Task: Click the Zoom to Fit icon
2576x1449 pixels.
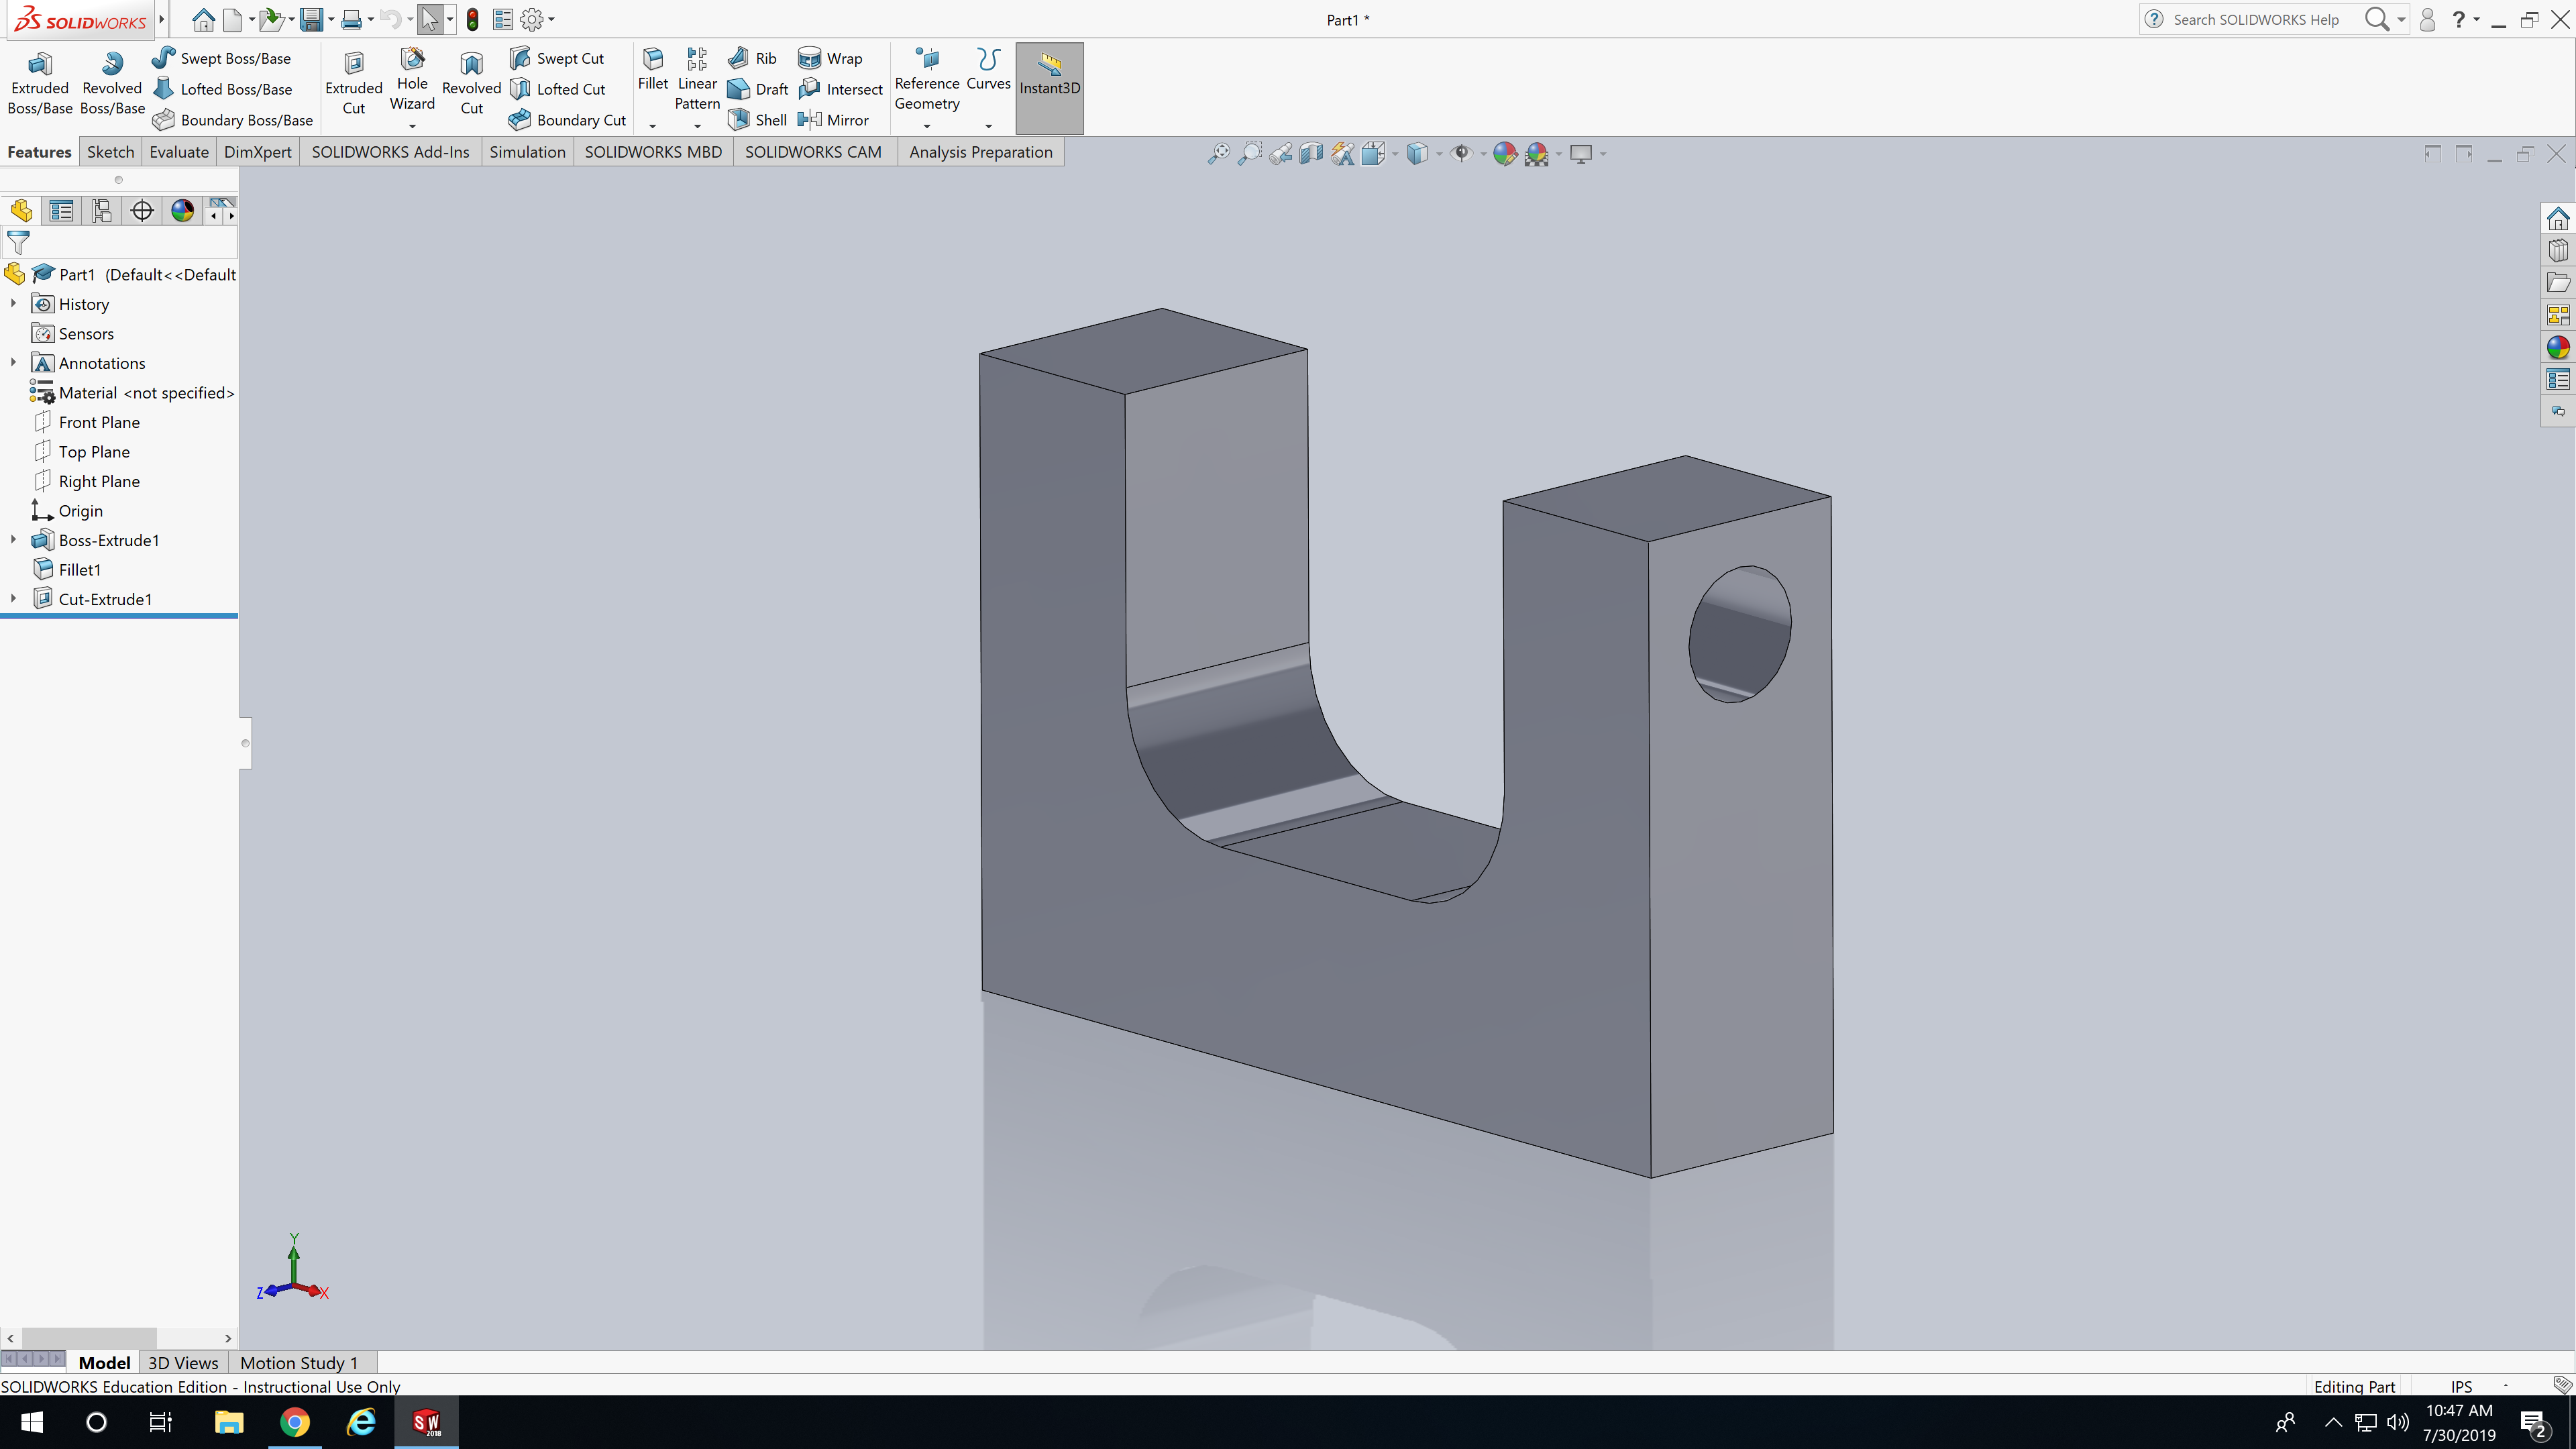Action: [1218, 154]
